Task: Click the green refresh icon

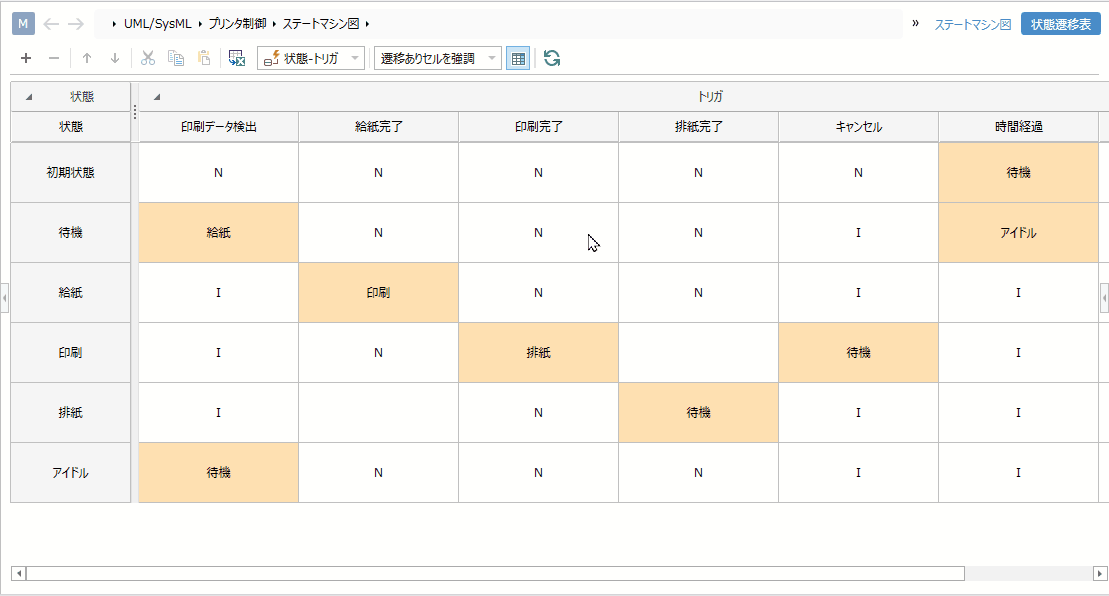Action: point(552,59)
